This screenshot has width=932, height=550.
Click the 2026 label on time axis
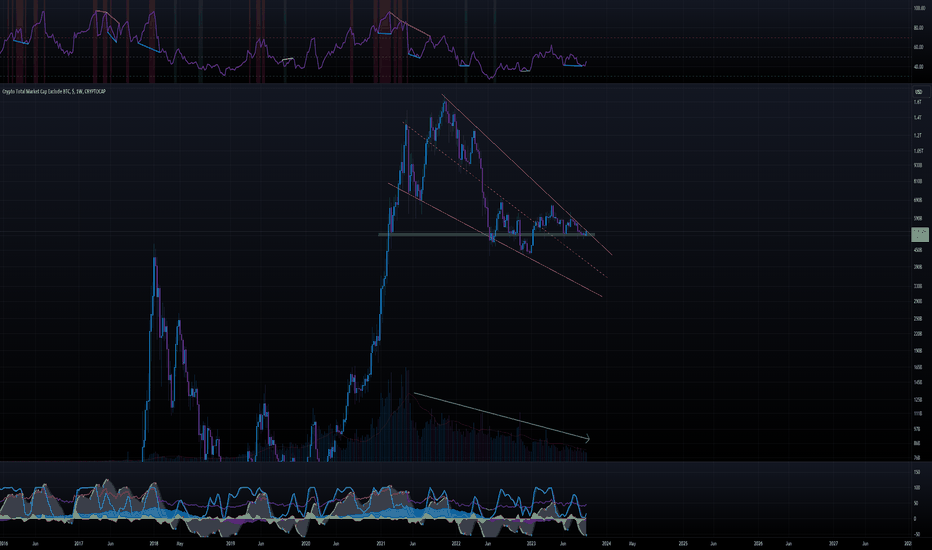click(758, 543)
